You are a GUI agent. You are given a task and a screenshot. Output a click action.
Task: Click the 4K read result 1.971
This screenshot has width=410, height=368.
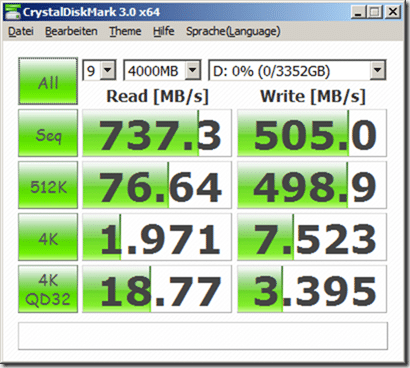157,237
